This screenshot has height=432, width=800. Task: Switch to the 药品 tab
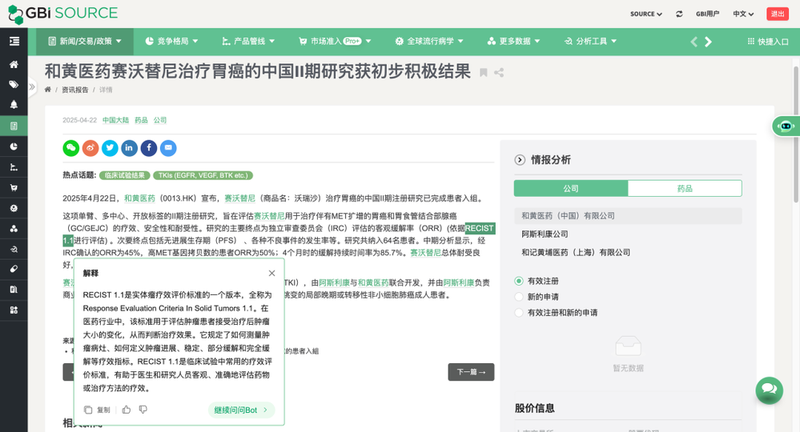pyautogui.click(x=685, y=188)
